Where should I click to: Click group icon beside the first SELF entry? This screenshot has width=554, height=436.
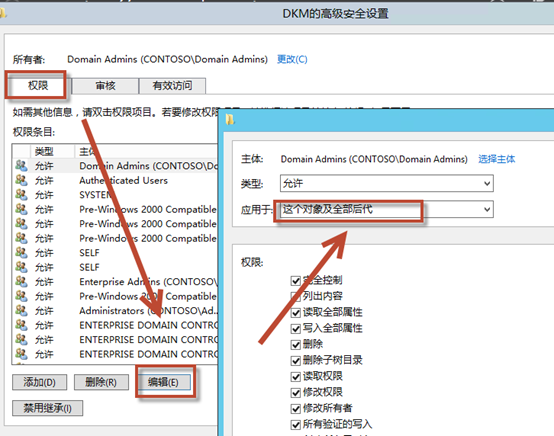click(21, 253)
